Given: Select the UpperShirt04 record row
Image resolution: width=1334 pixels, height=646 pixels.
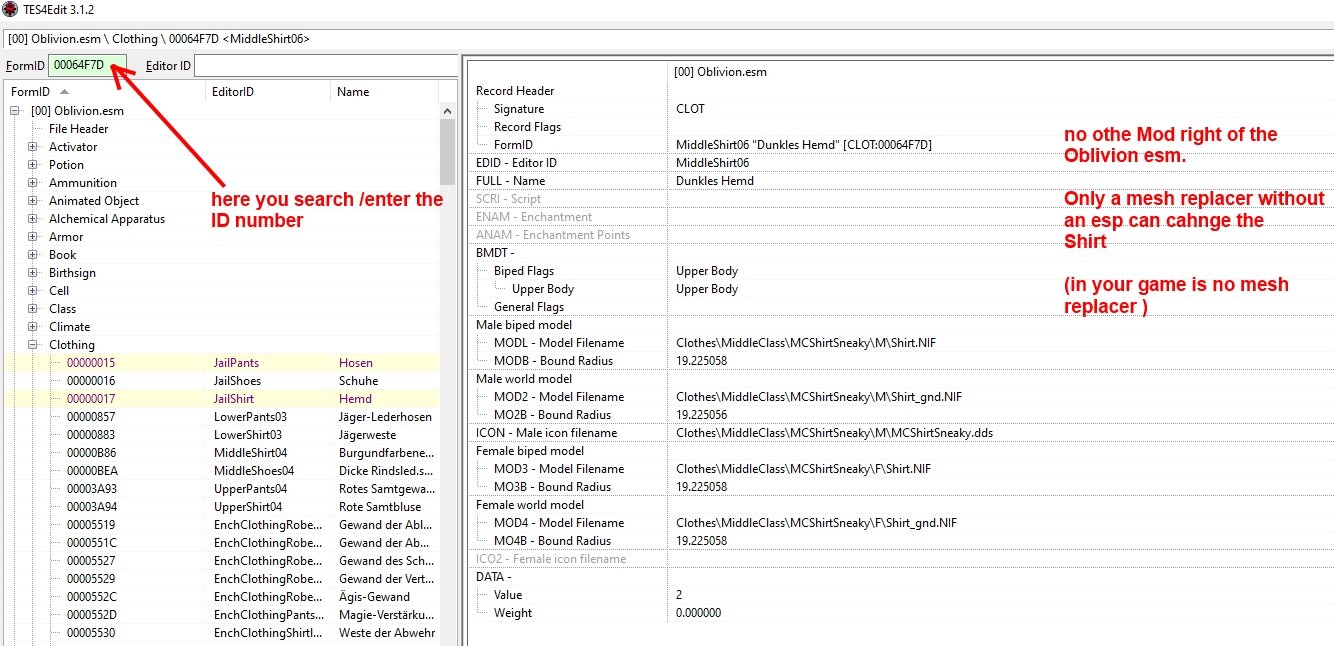Looking at the screenshot, I should 222,507.
